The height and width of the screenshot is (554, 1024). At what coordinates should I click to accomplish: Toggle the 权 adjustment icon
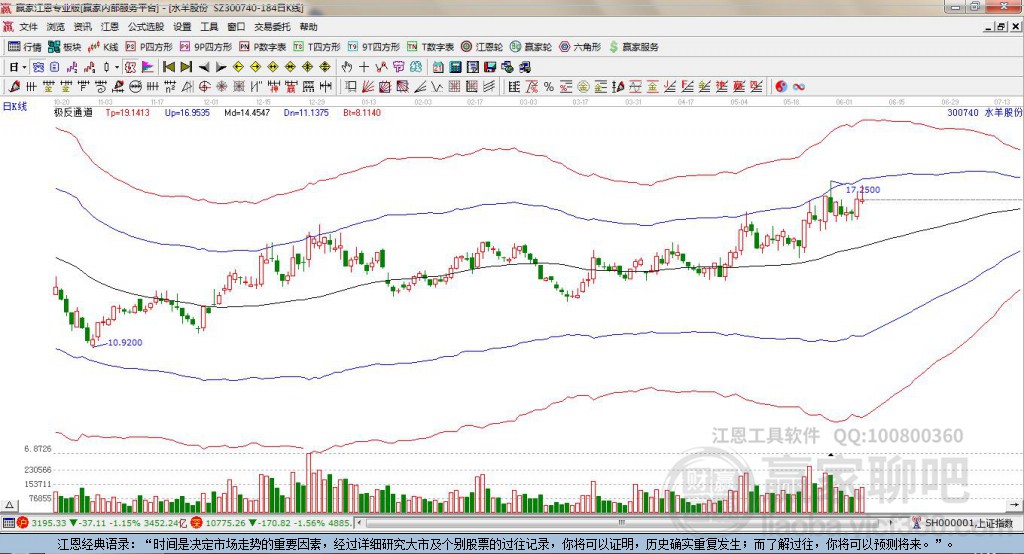[130, 67]
